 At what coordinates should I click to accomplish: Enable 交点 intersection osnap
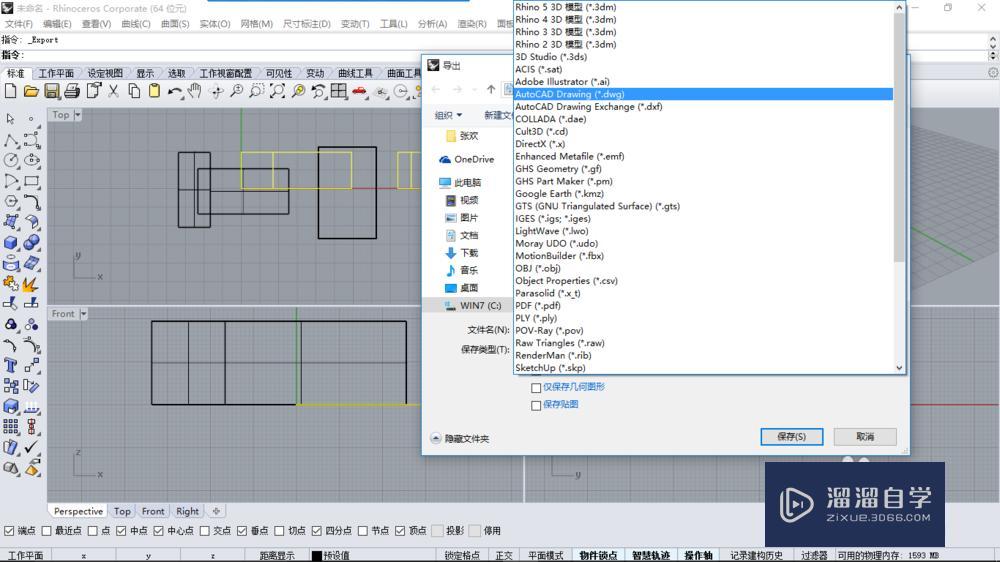pyautogui.click(x=205, y=531)
